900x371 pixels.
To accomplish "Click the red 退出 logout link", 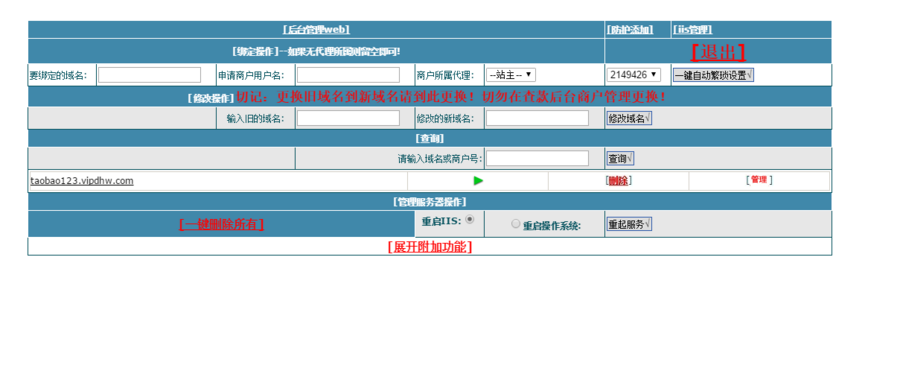I will pyautogui.click(x=718, y=52).
